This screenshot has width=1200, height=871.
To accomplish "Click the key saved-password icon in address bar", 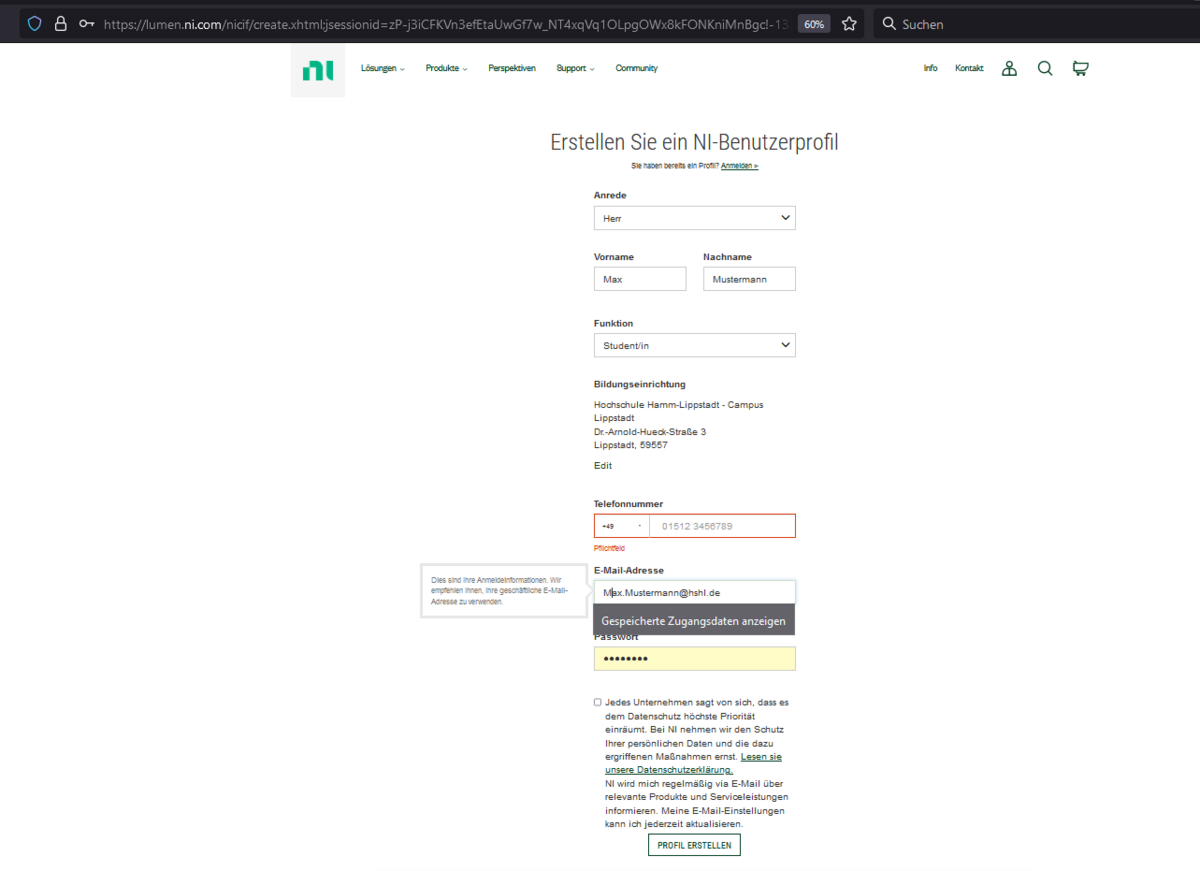I will pos(87,23).
